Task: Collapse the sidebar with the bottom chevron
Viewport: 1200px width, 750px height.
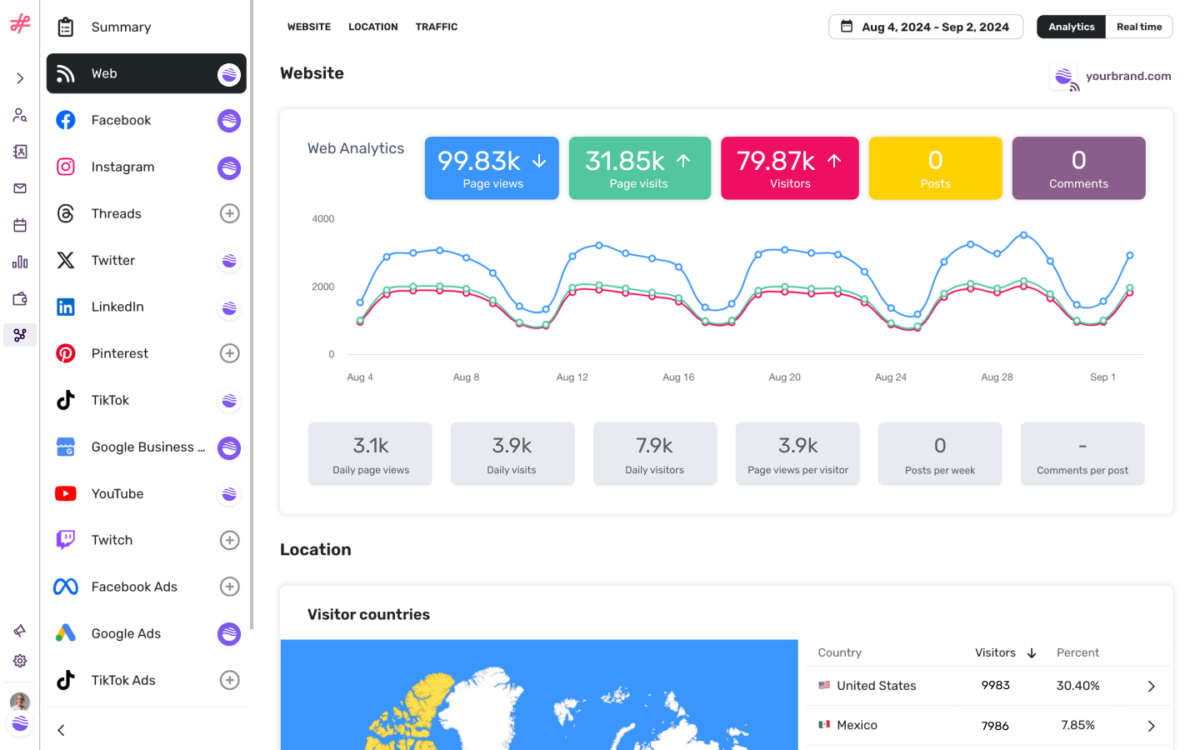Action: (61, 730)
